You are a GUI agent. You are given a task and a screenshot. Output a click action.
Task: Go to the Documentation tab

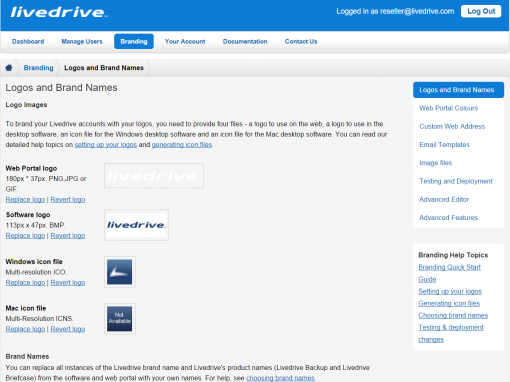pos(245,42)
